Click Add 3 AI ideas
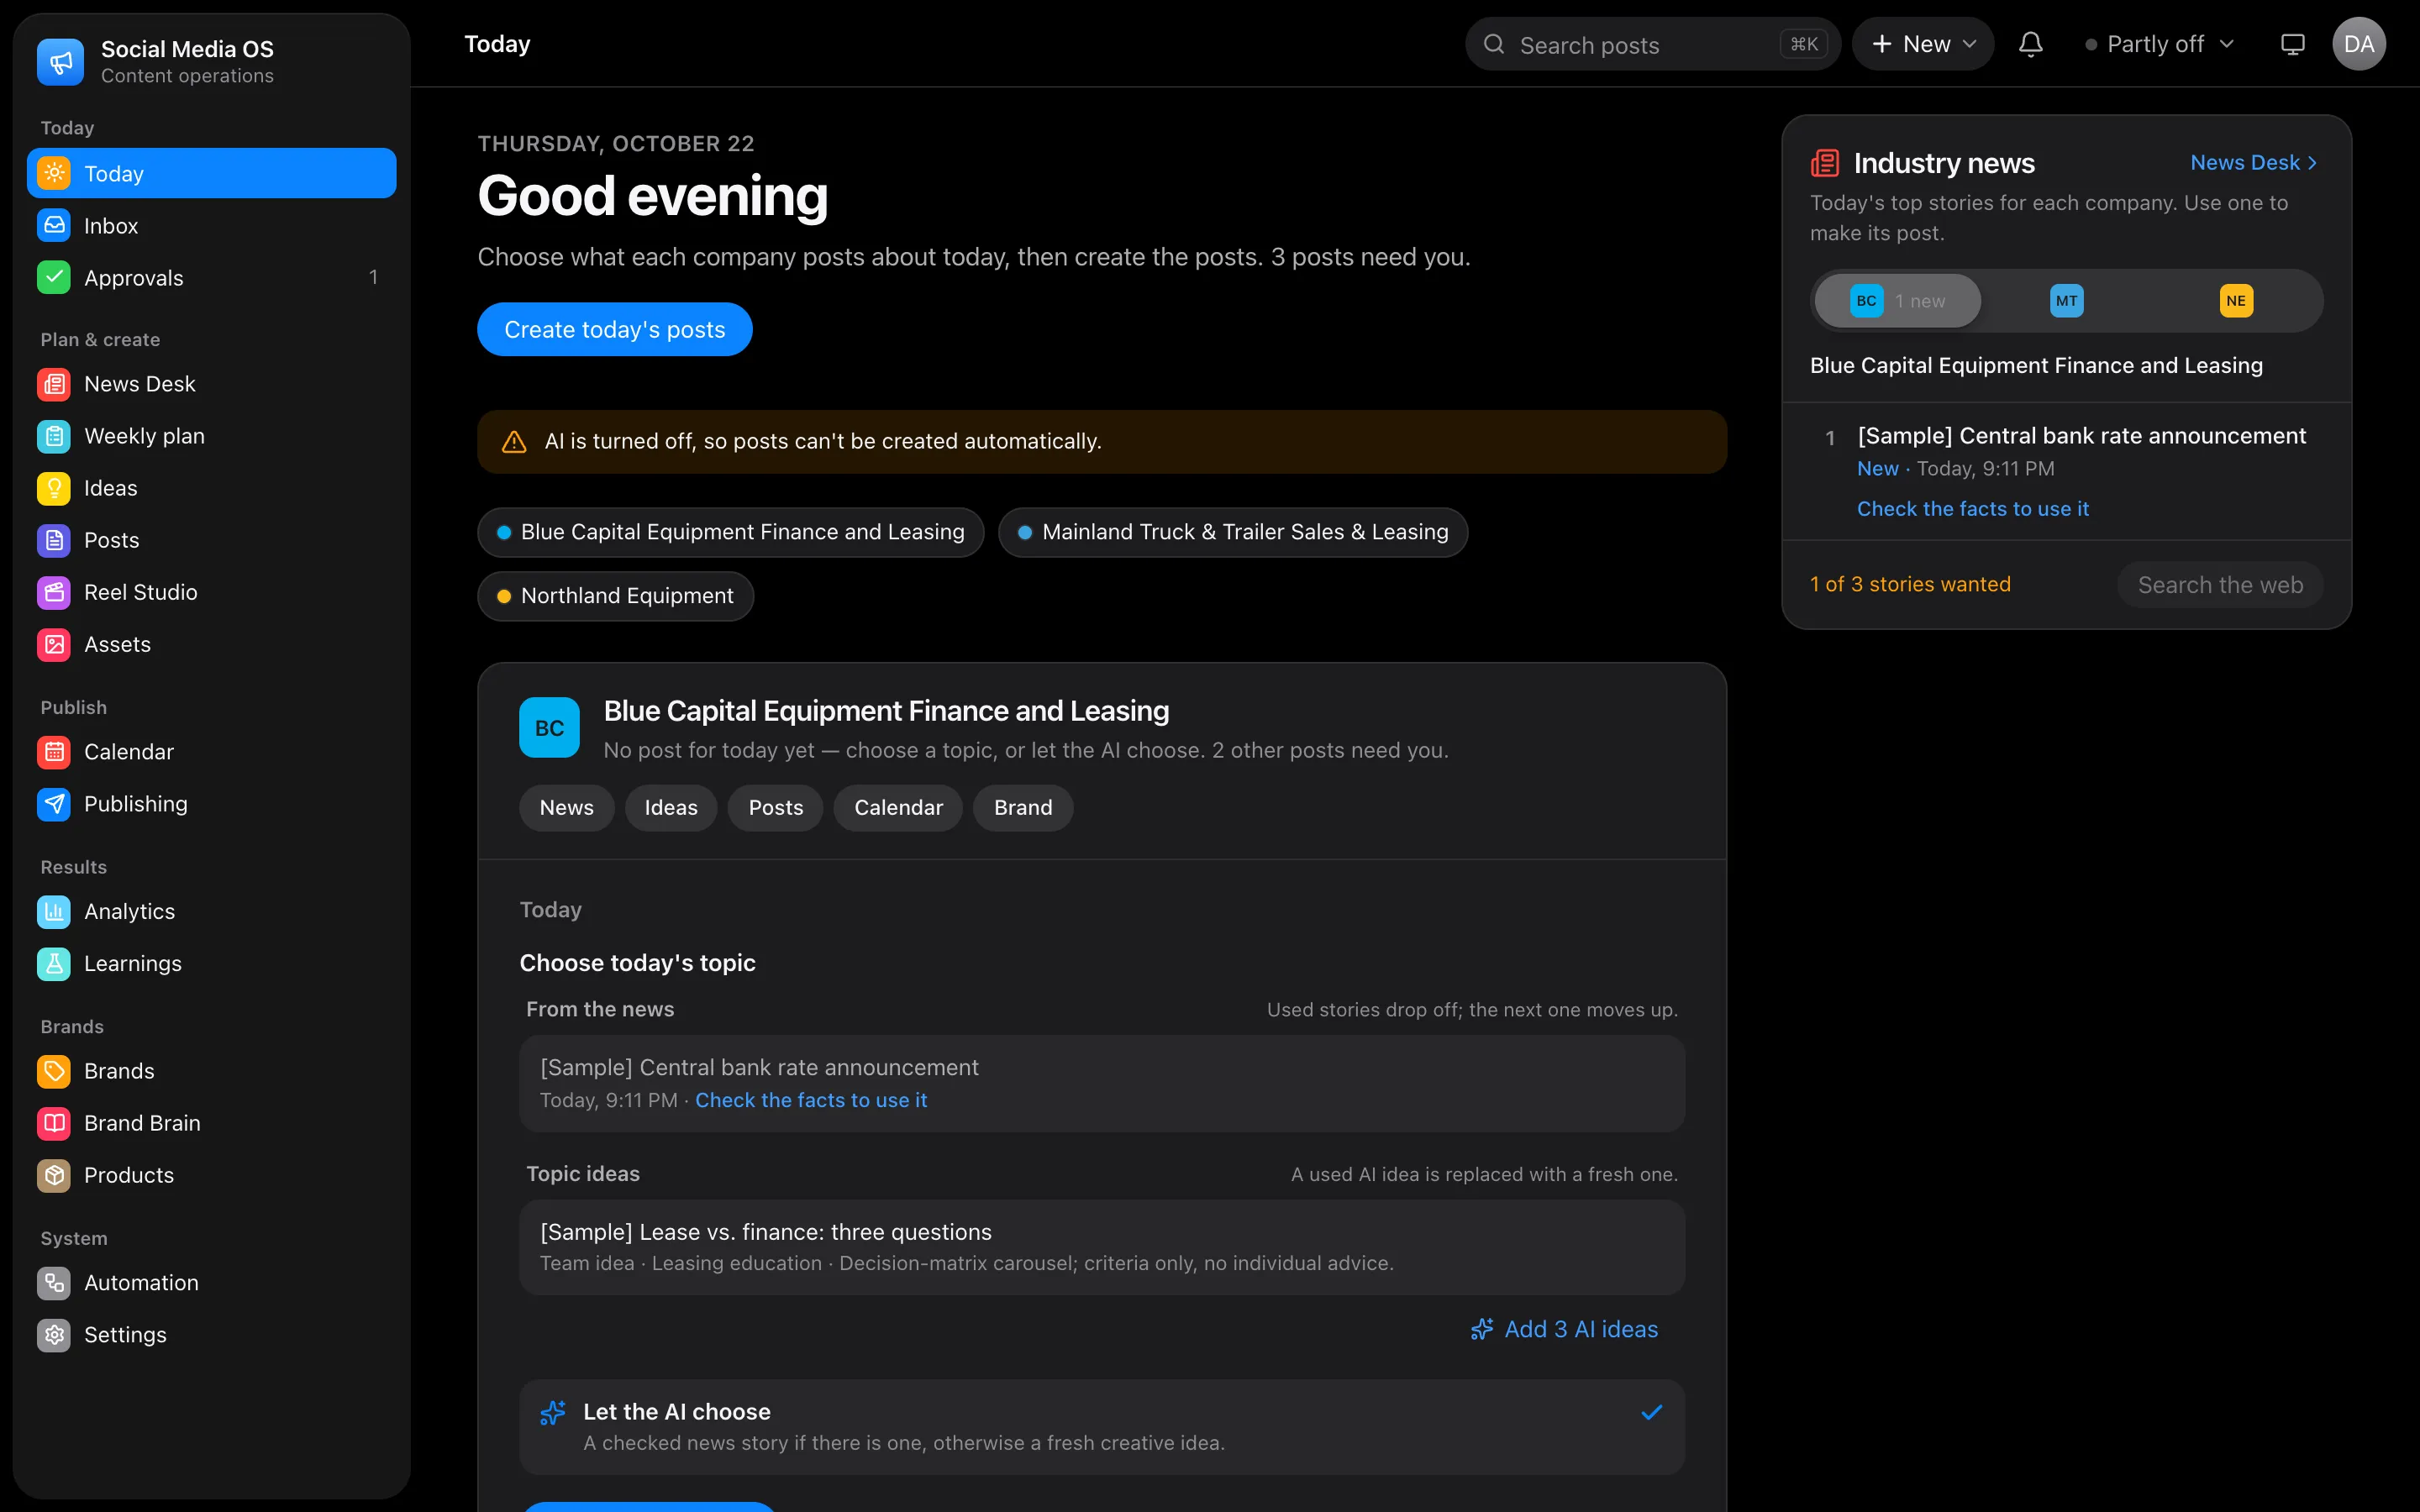This screenshot has height=1512, width=2420. click(x=1564, y=1329)
